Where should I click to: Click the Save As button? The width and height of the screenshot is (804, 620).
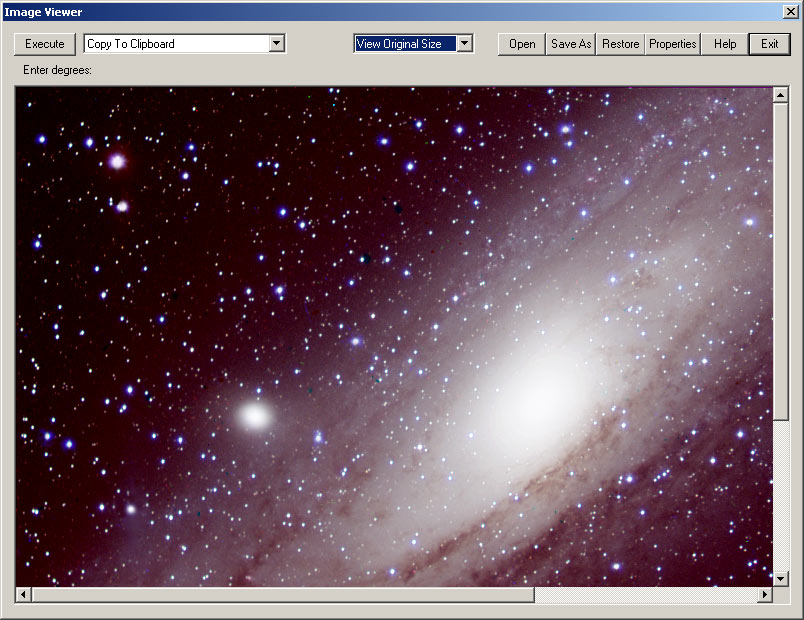(x=571, y=44)
